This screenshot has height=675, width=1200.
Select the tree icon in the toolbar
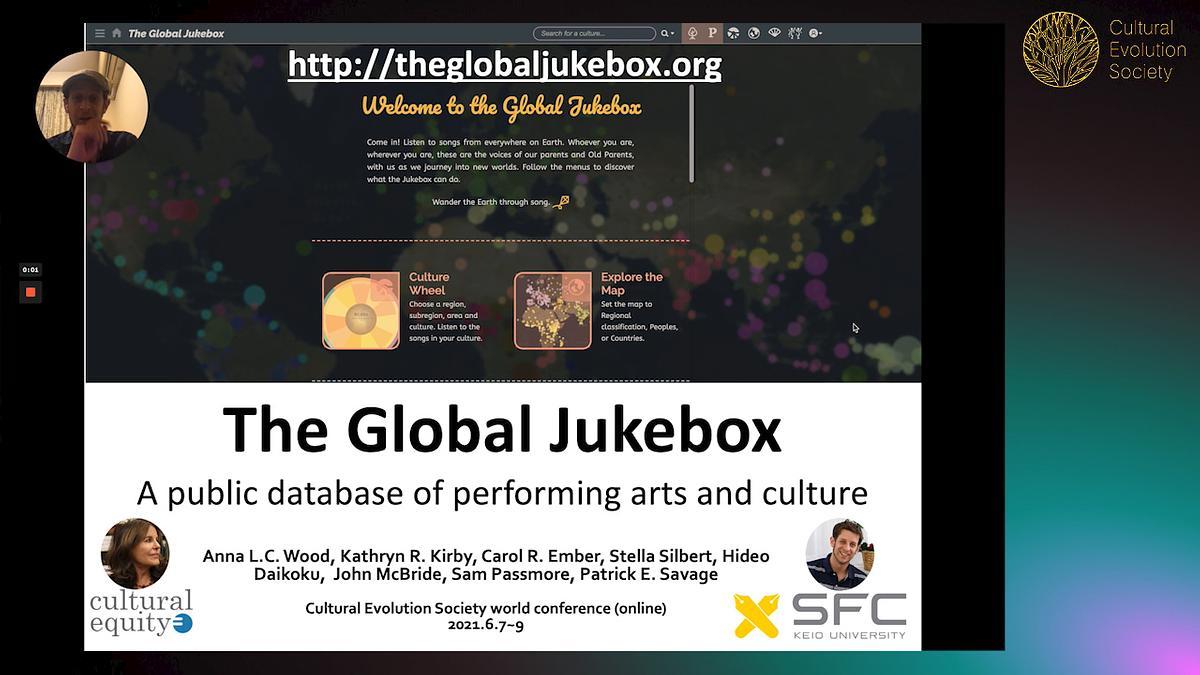[x=693, y=33]
